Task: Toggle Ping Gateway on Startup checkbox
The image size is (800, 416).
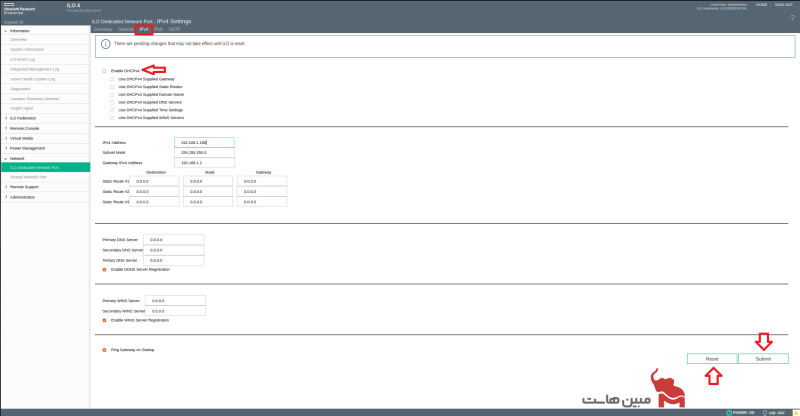Action: (105, 350)
